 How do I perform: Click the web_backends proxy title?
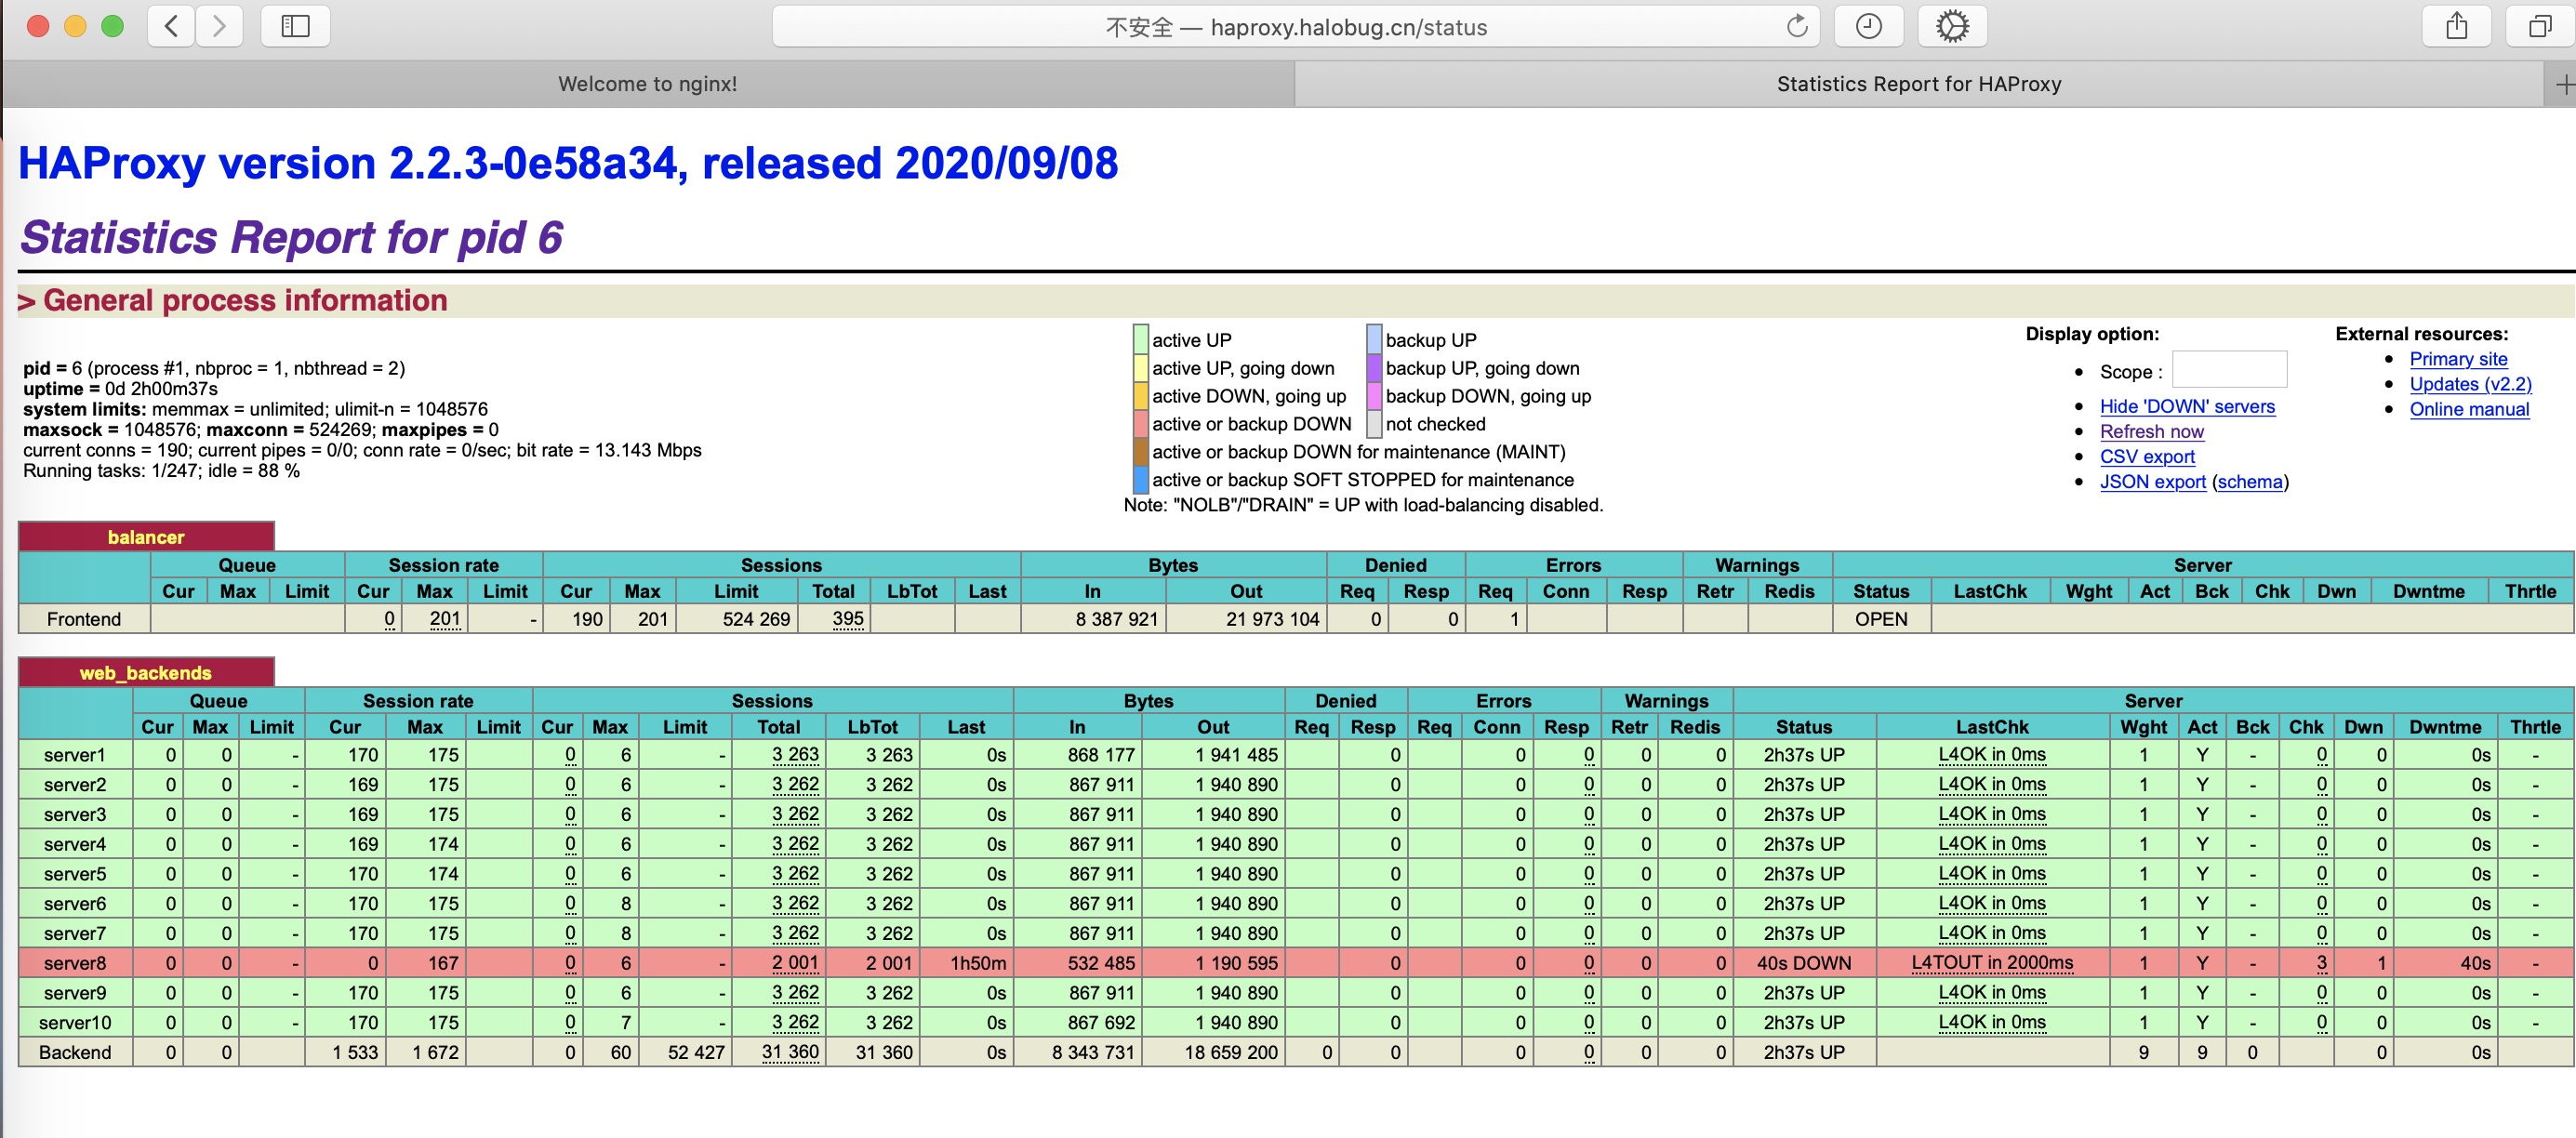(146, 673)
